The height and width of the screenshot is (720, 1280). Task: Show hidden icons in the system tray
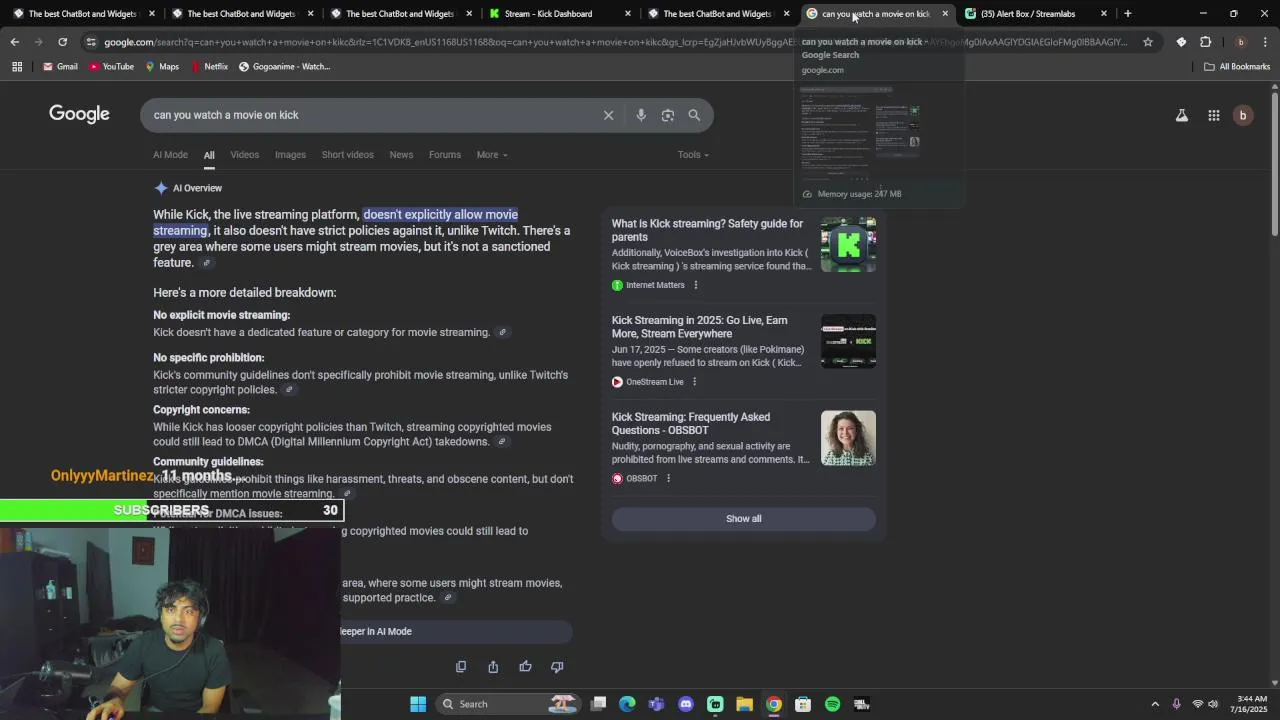[1155, 704]
